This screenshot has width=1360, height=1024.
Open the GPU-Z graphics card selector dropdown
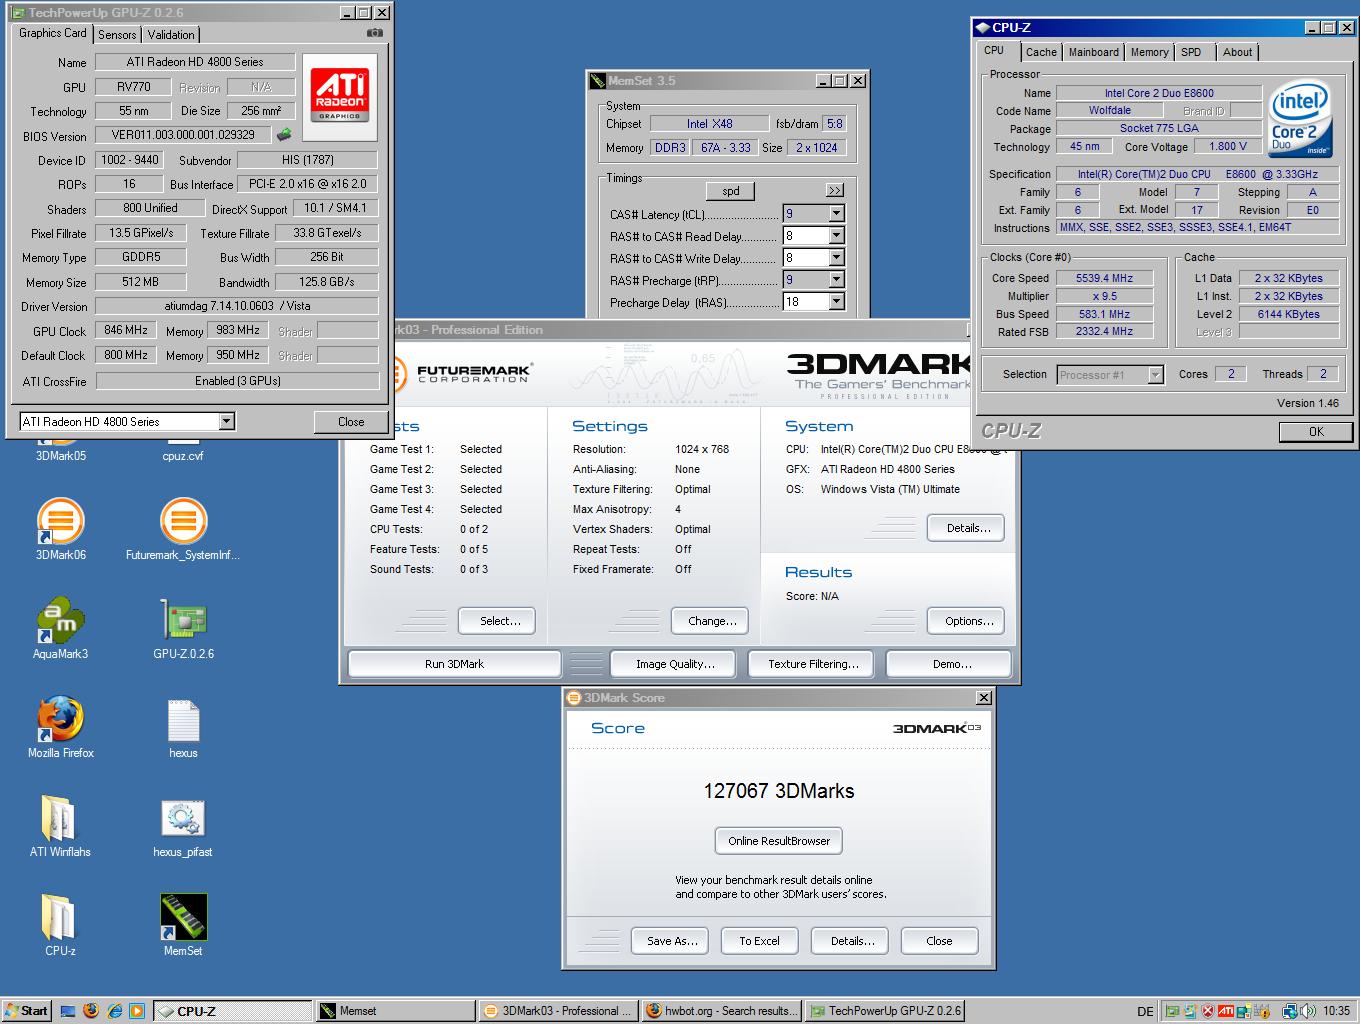[226, 421]
